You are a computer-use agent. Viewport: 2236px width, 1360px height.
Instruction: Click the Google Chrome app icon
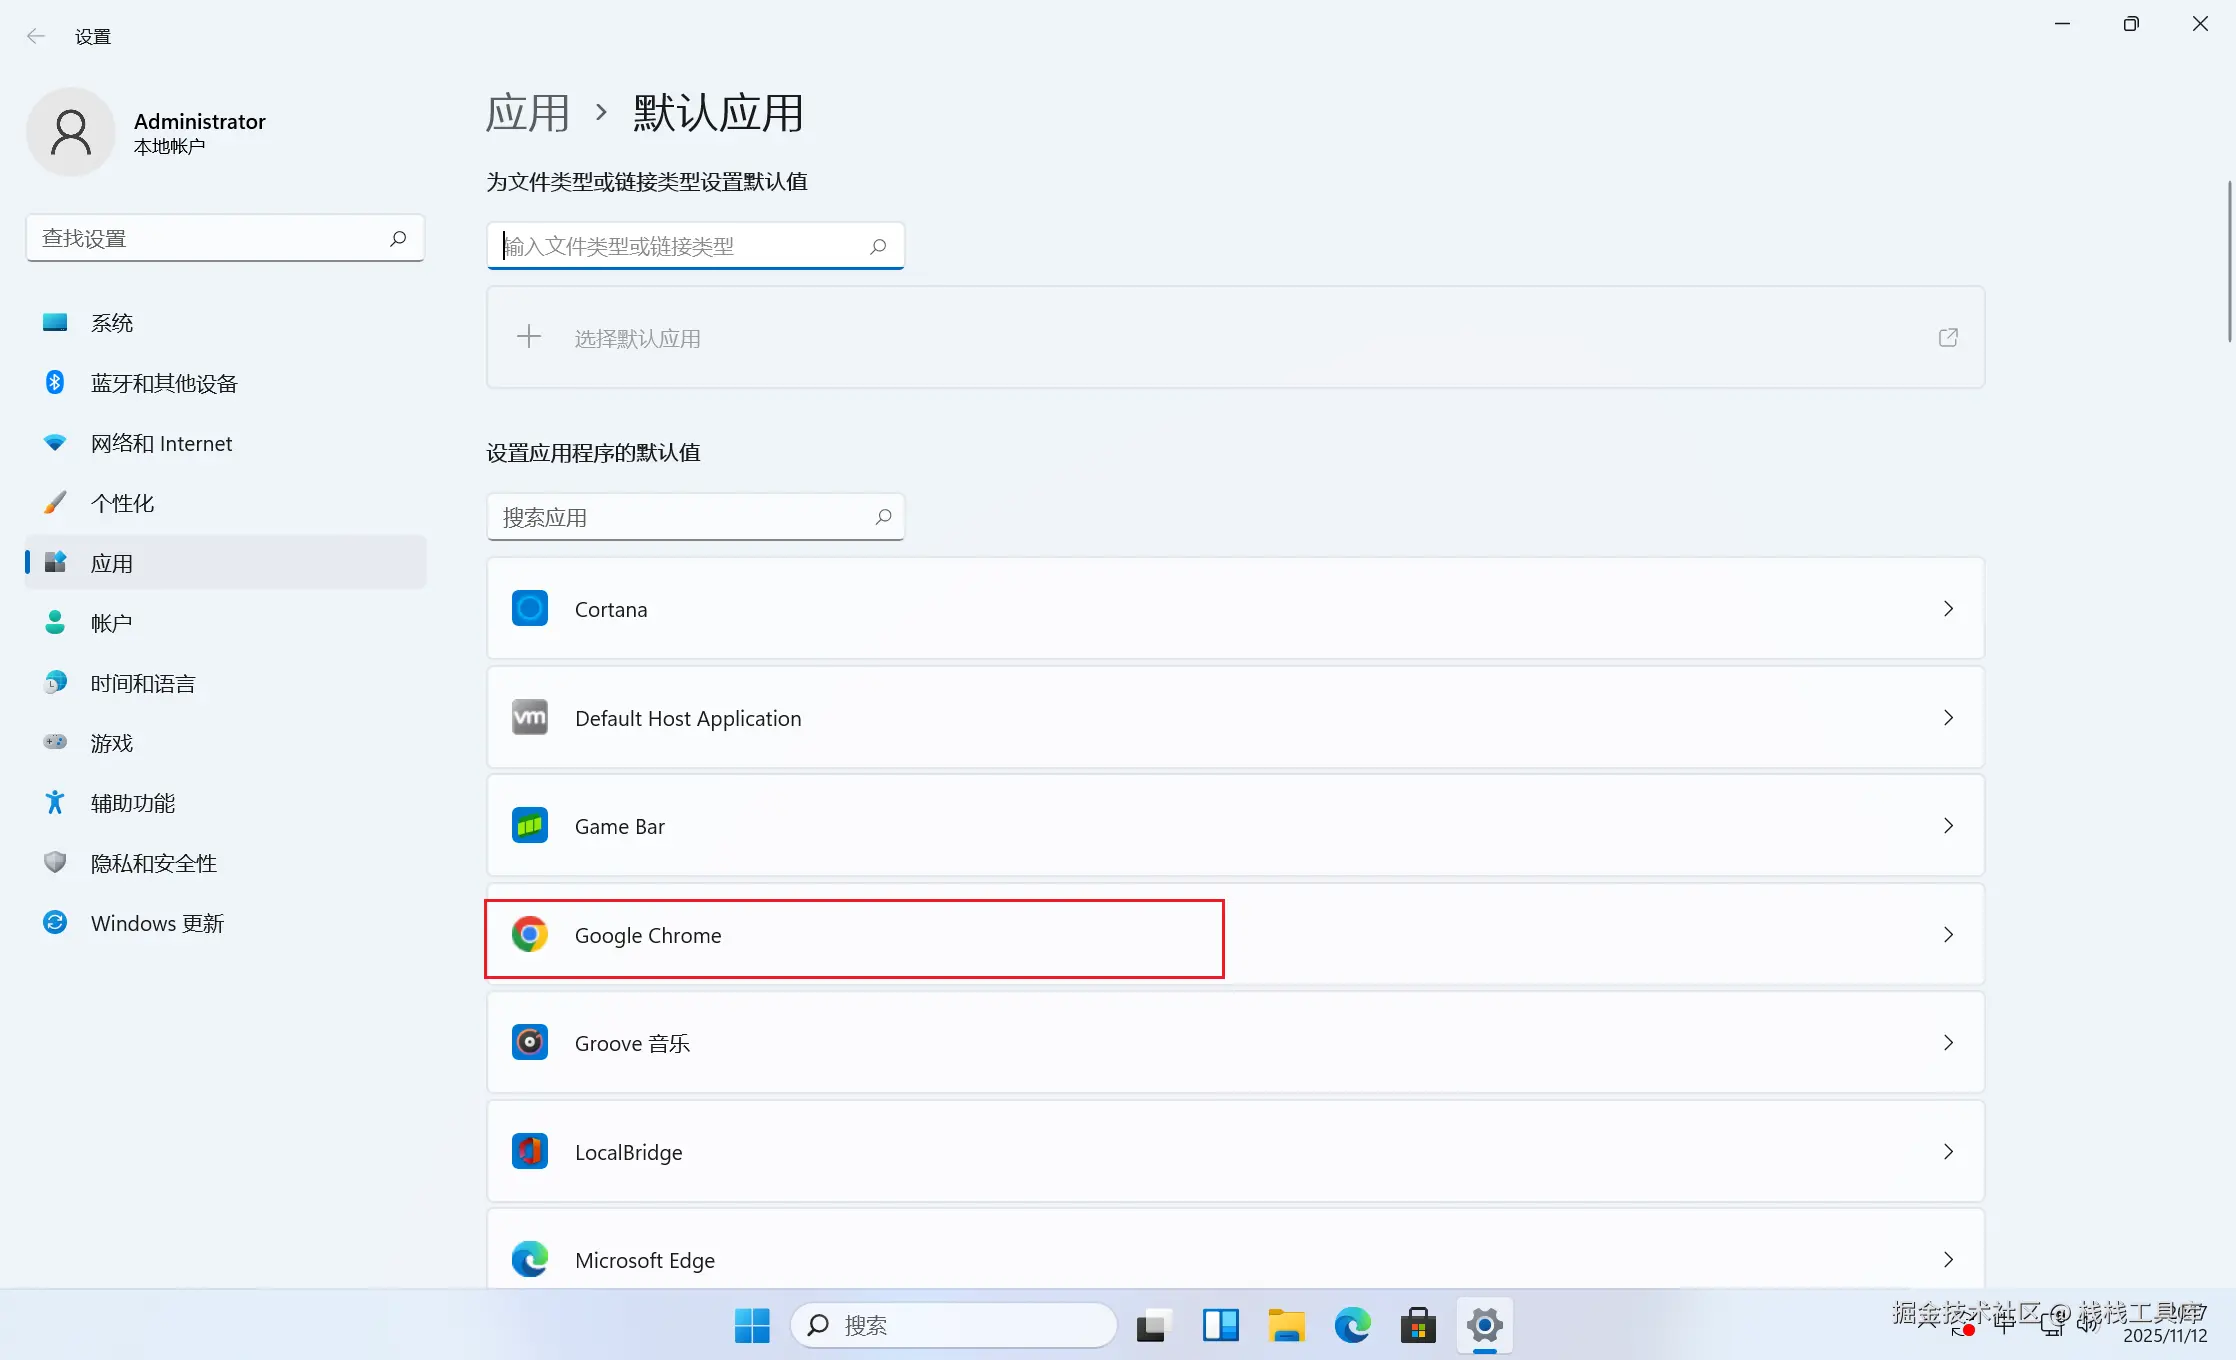[530, 934]
